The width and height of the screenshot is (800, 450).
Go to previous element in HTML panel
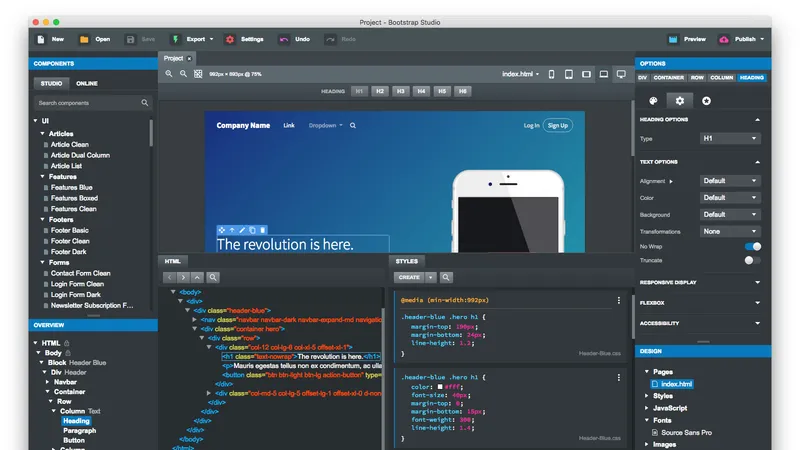click(x=169, y=277)
